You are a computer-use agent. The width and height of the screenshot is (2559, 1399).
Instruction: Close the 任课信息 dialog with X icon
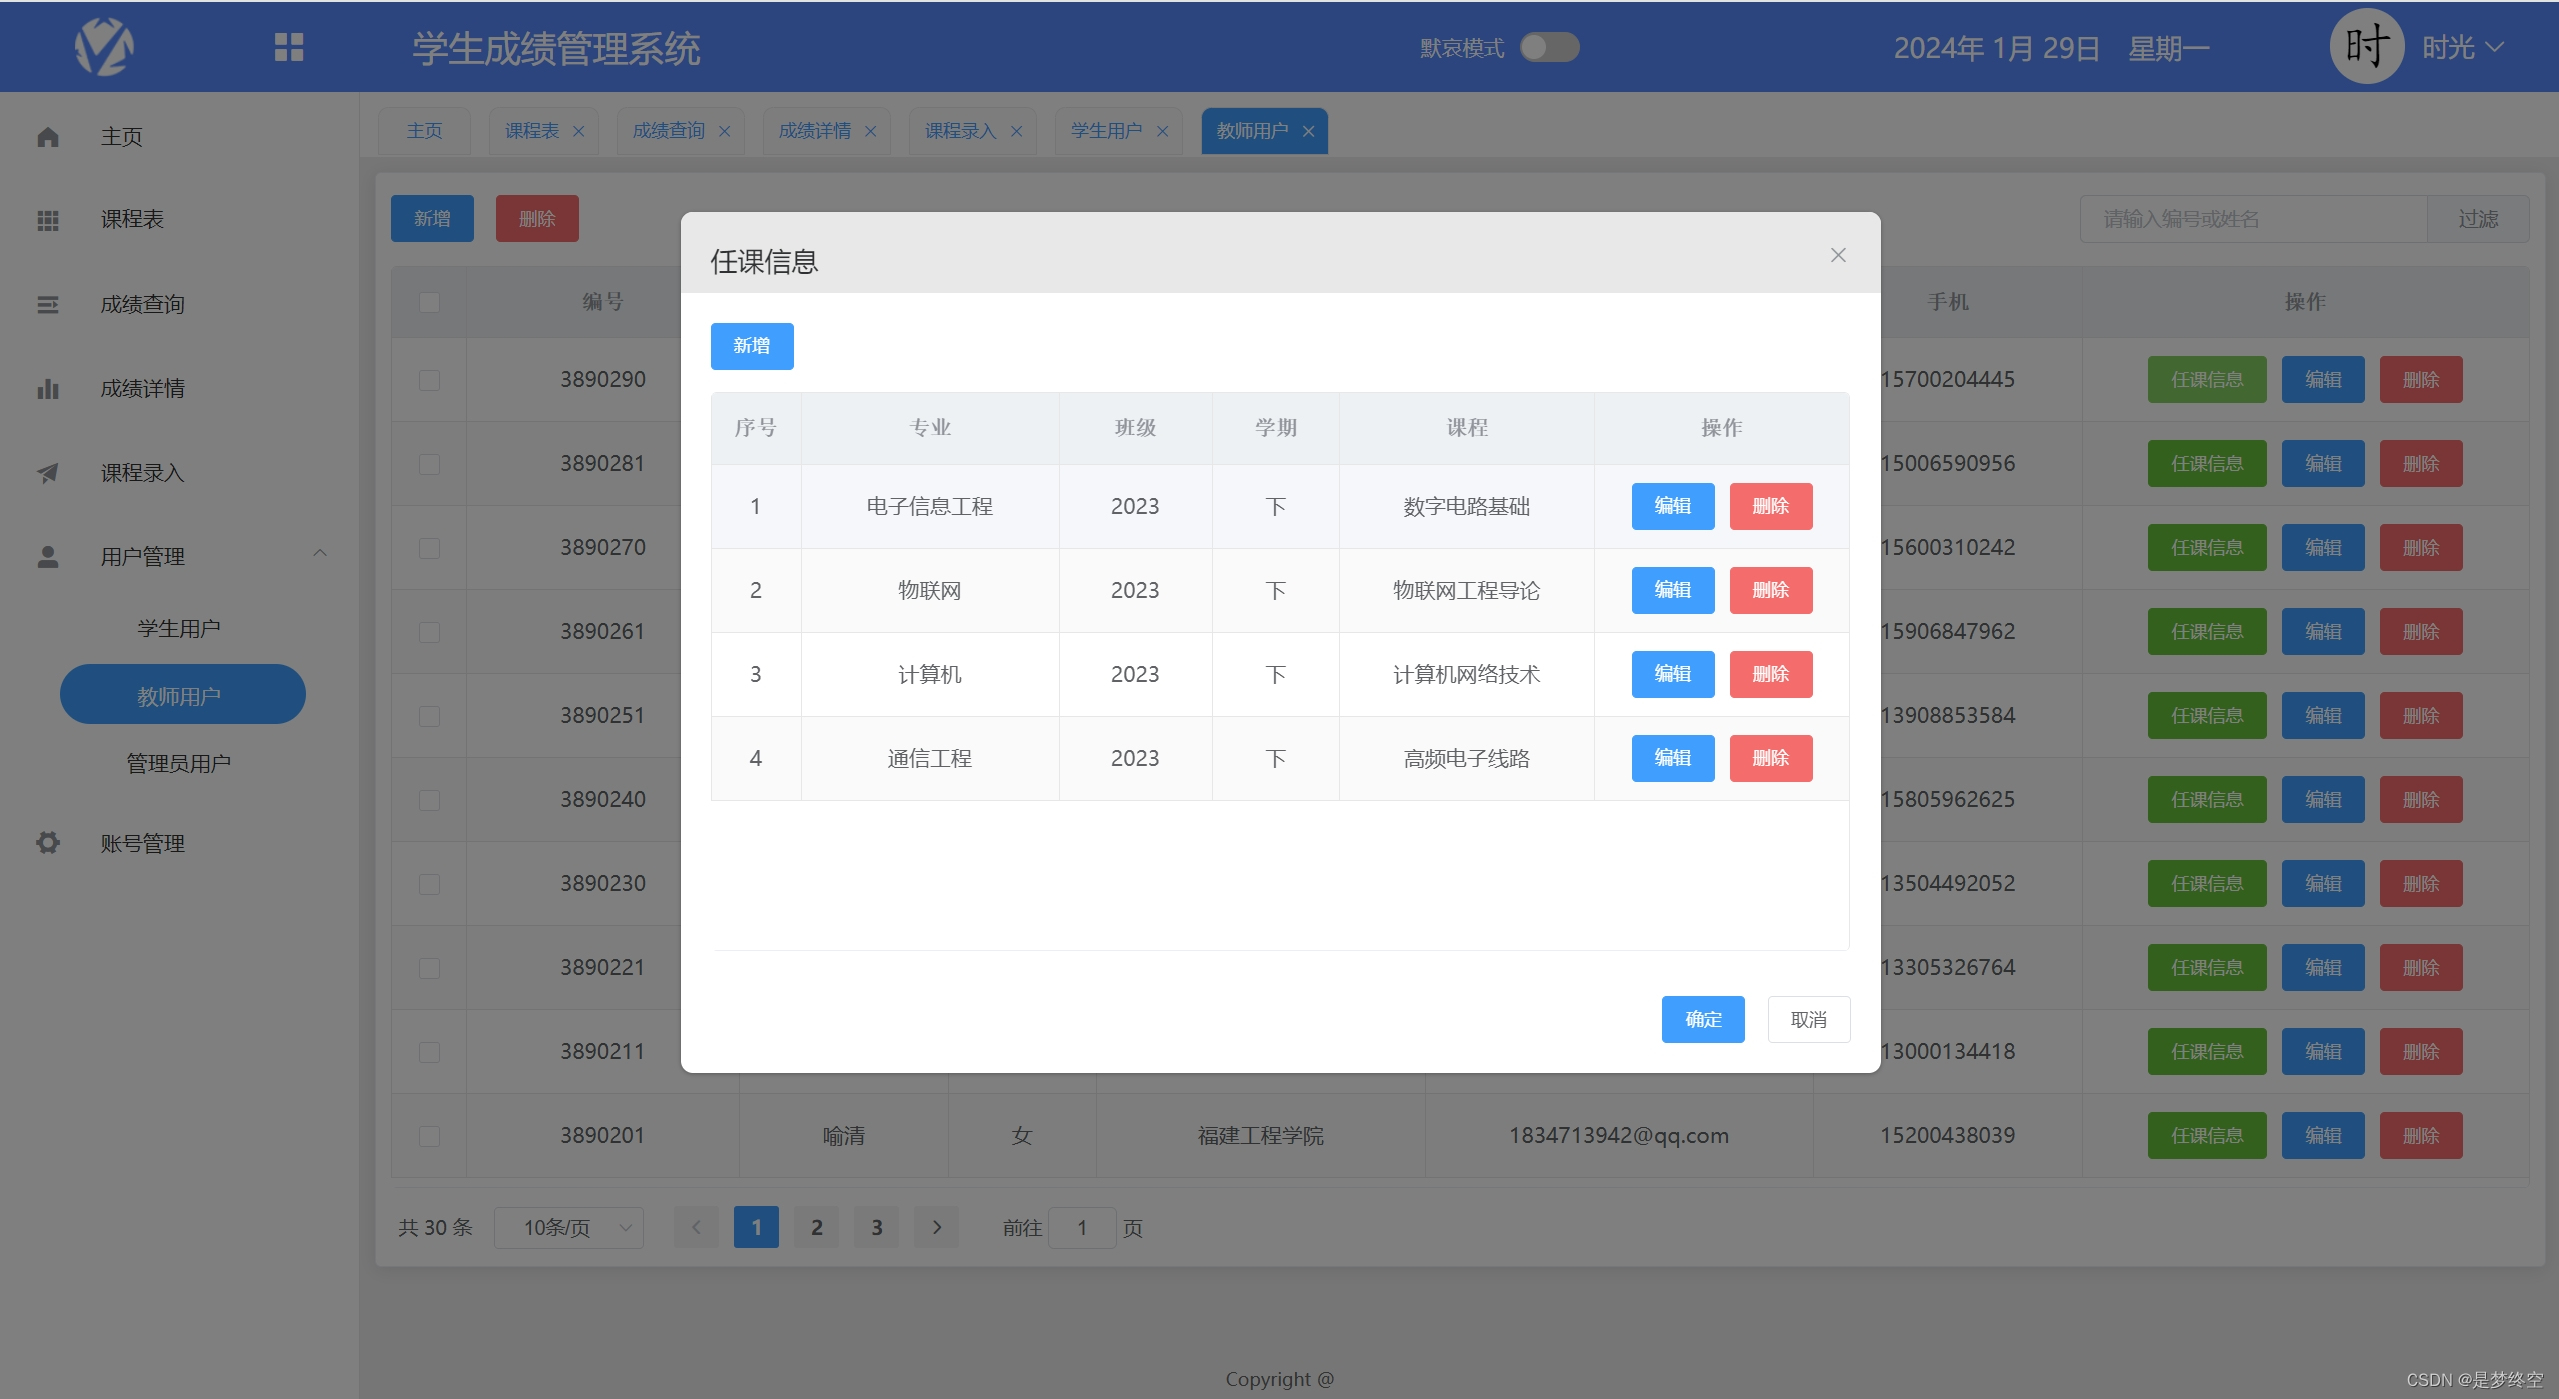1837,255
